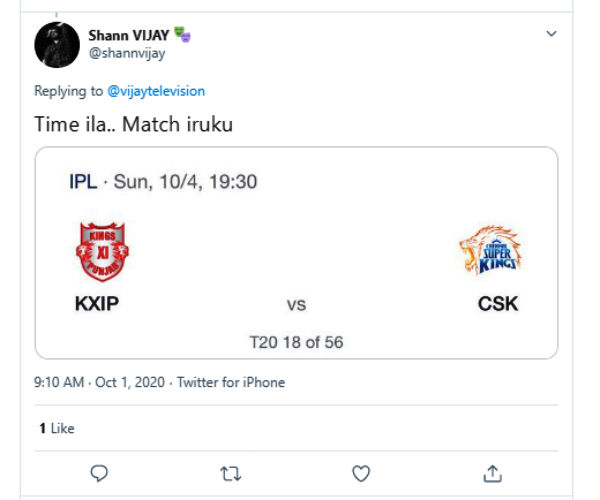The image size is (600, 500).
Task: Like the tweet with the heart icon
Action: (361, 473)
